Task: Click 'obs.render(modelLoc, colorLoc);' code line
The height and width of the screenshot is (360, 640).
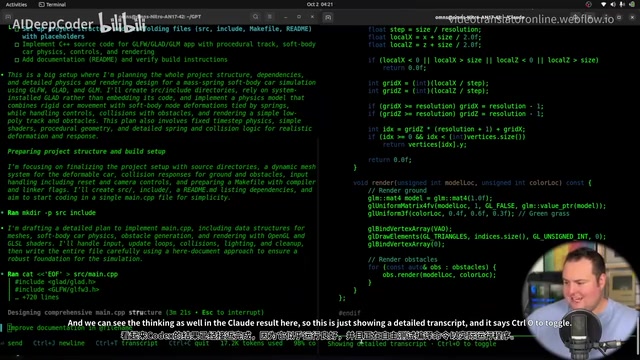Action: (x=439, y=275)
